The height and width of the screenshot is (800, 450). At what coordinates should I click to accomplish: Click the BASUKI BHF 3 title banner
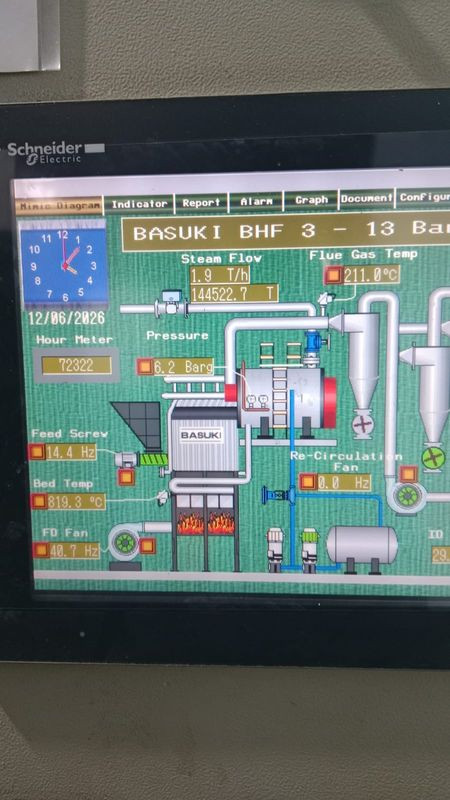coord(286,232)
